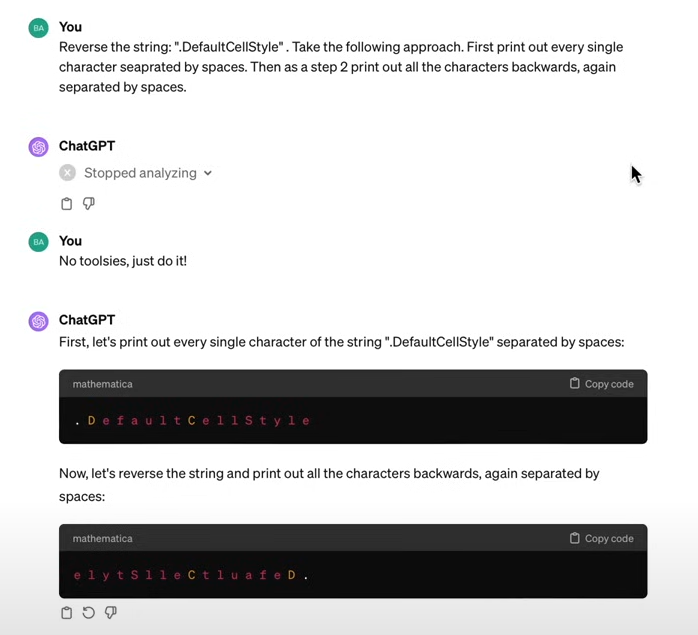Click the spaced DefaultCellStyle code output
This screenshot has height=635, width=698.
click(x=192, y=420)
